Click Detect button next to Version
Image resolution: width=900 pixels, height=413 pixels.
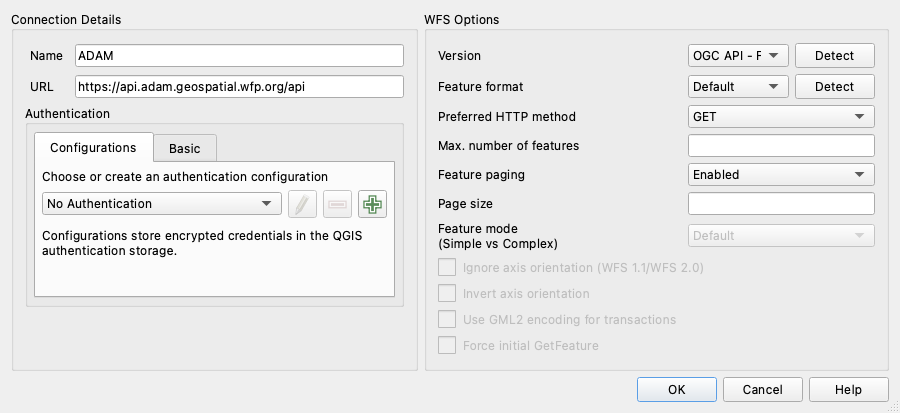point(835,56)
